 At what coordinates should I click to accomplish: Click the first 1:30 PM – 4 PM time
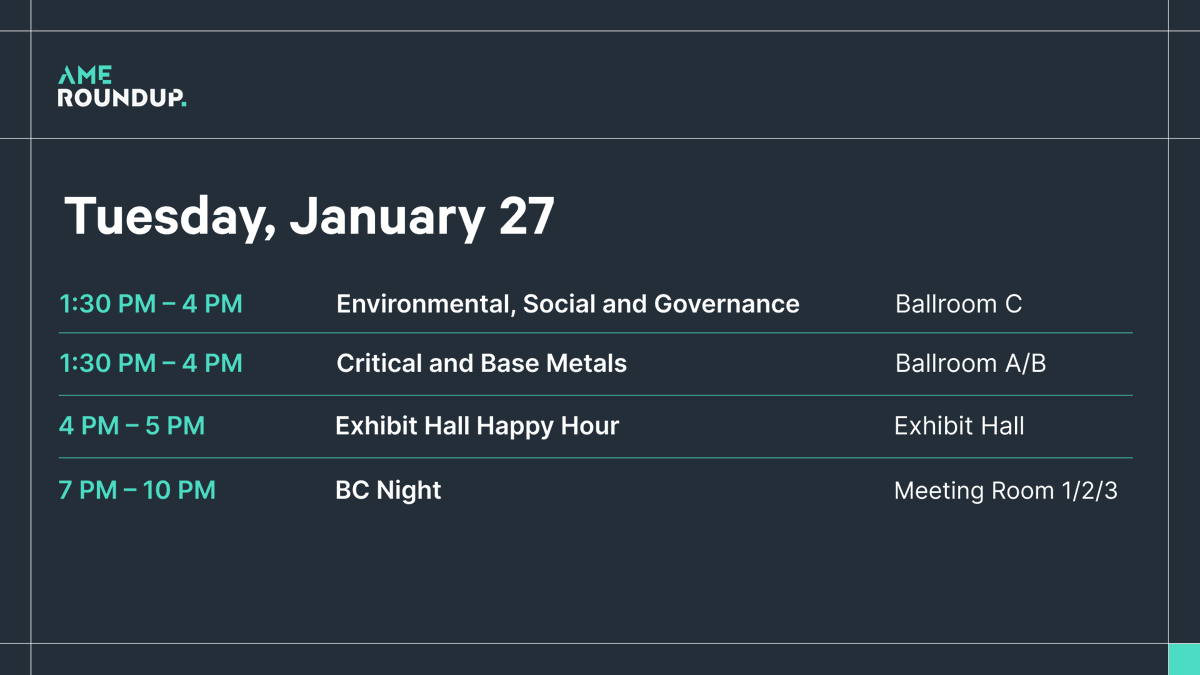(151, 304)
